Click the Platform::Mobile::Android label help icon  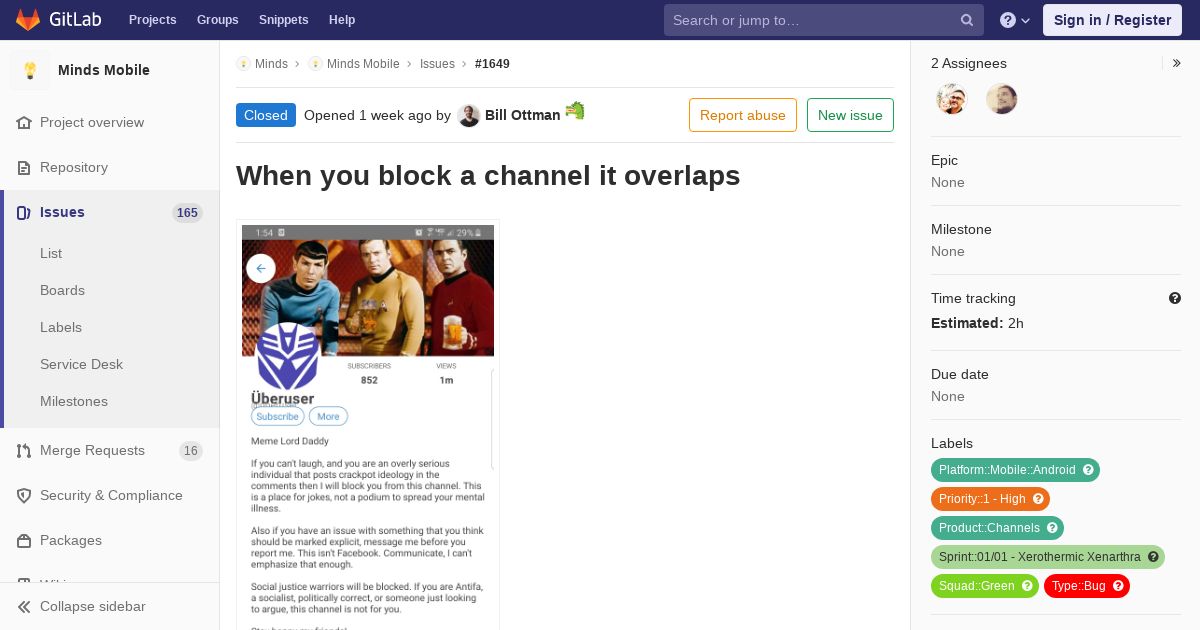pyautogui.click(x=1088, y=470)
